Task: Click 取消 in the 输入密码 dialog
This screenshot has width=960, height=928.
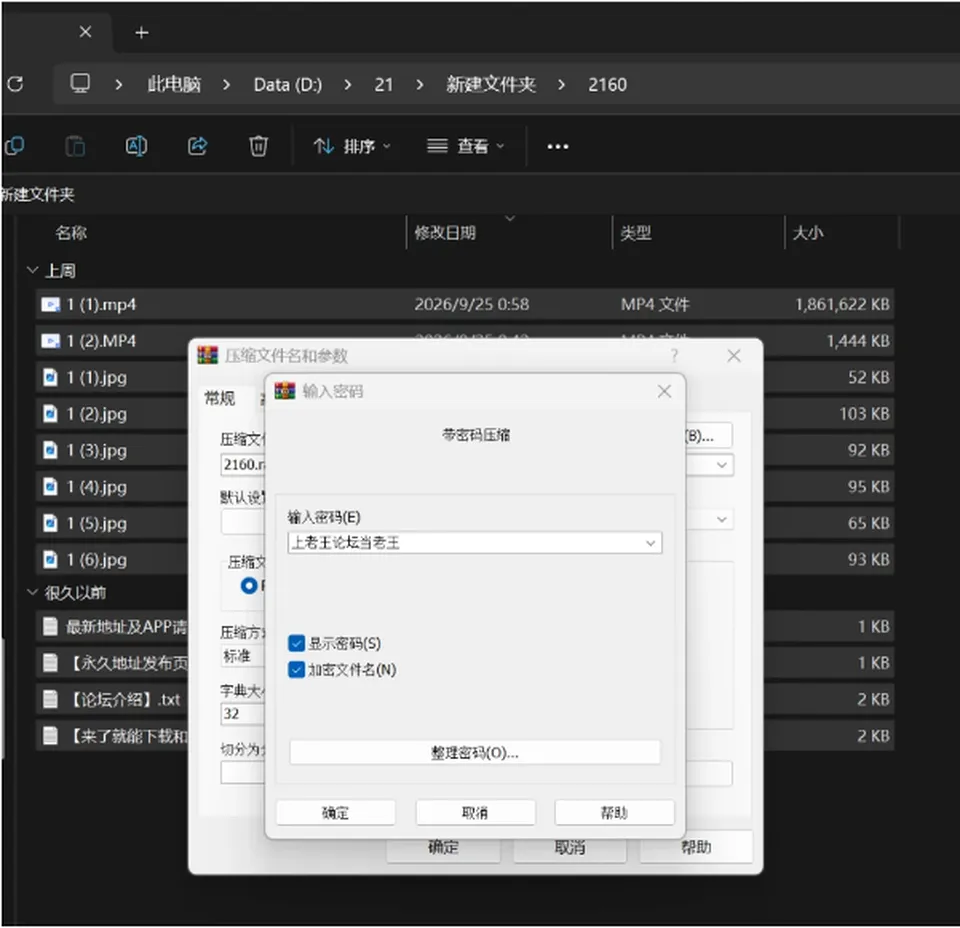Action: pyautogui.click(x=475, y=813)
